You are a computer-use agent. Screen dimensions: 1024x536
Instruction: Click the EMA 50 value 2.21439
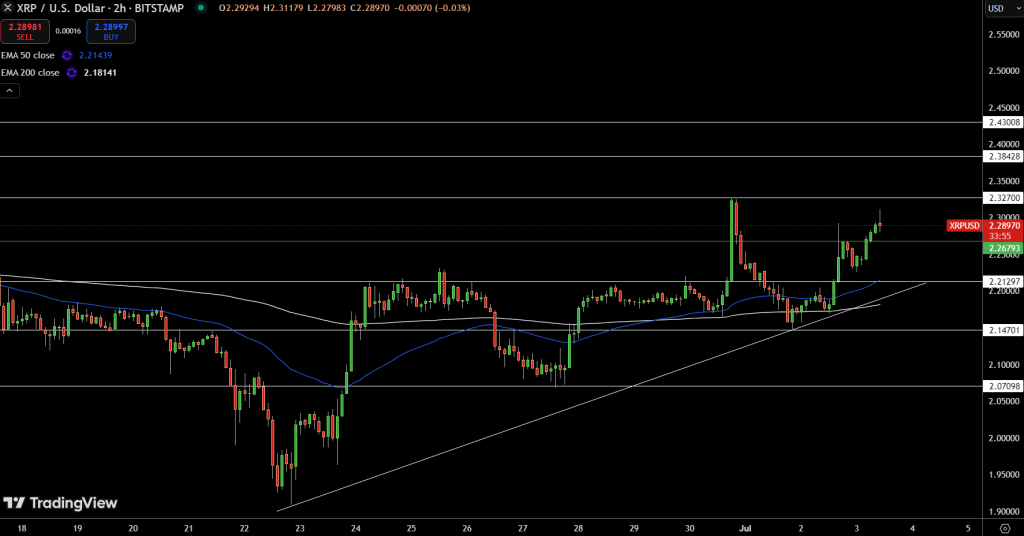click(x=95, y=55)
